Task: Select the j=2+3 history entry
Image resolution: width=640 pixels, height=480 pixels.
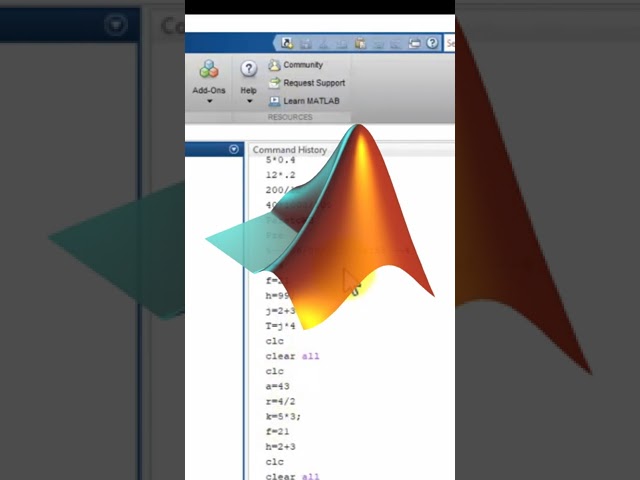Action: 280,311
